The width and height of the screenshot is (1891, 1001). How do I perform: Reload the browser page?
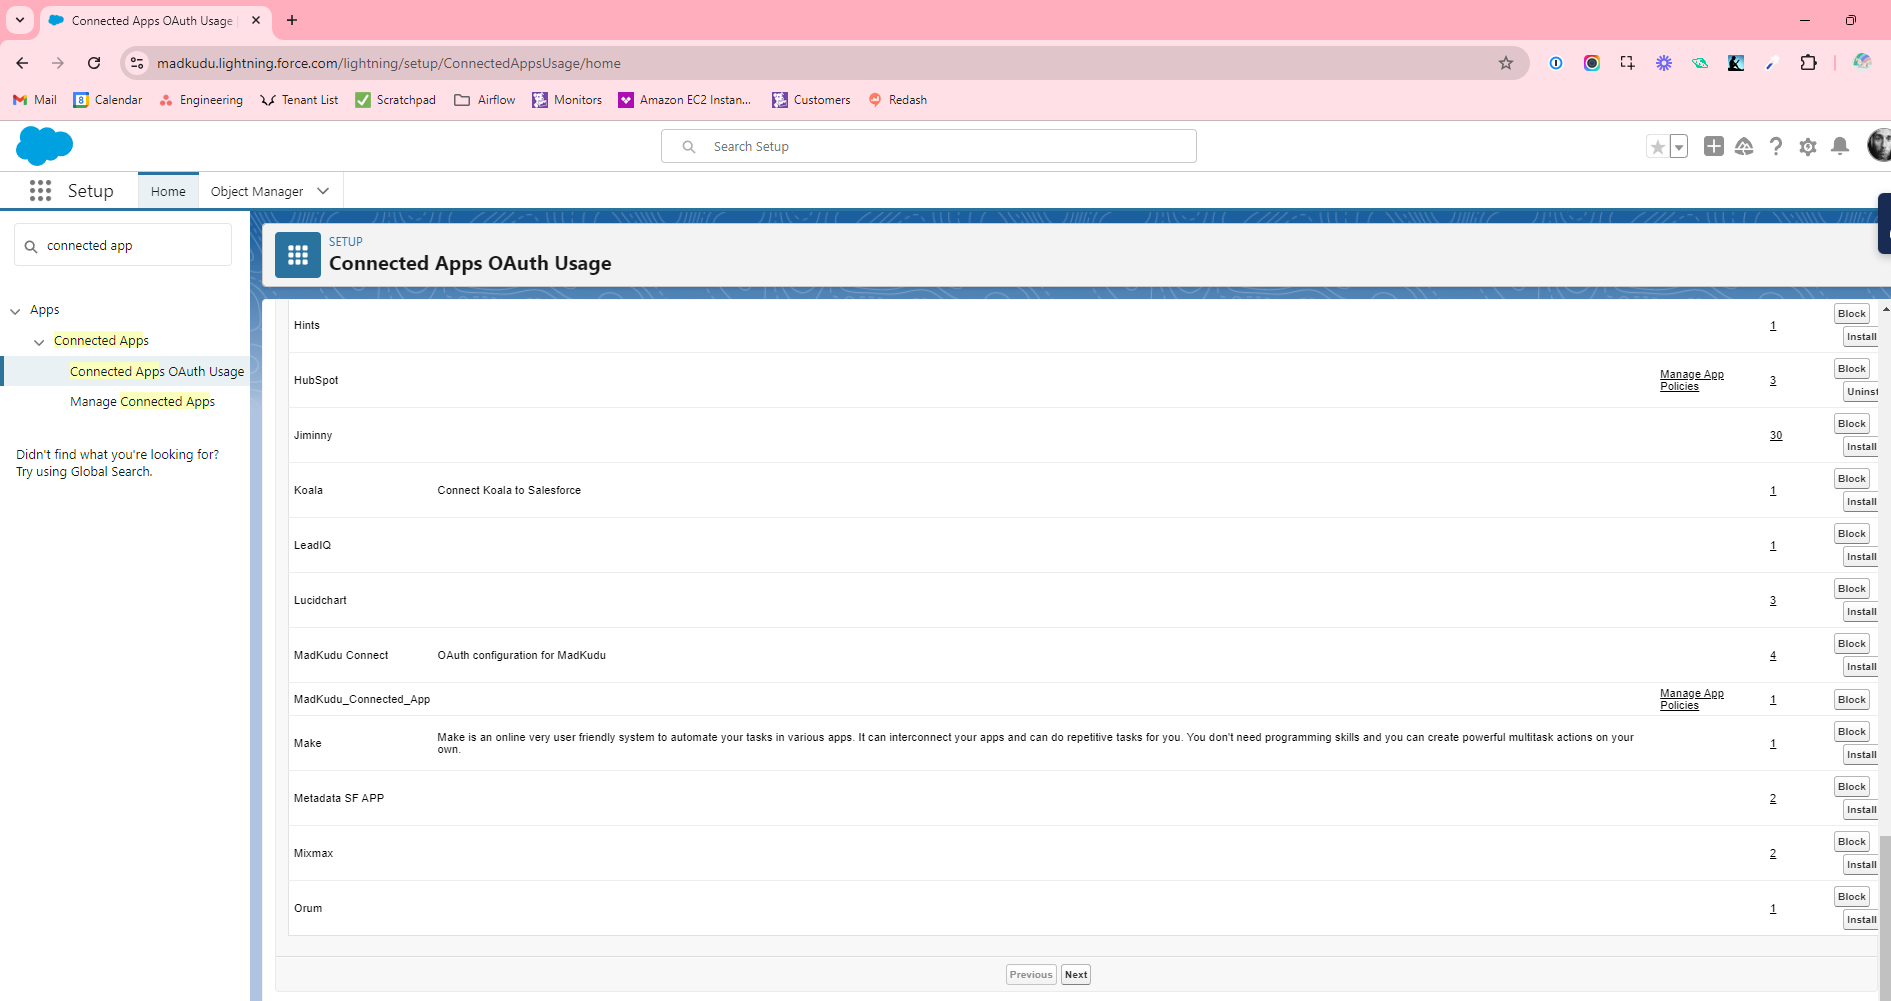pos(94,63)
